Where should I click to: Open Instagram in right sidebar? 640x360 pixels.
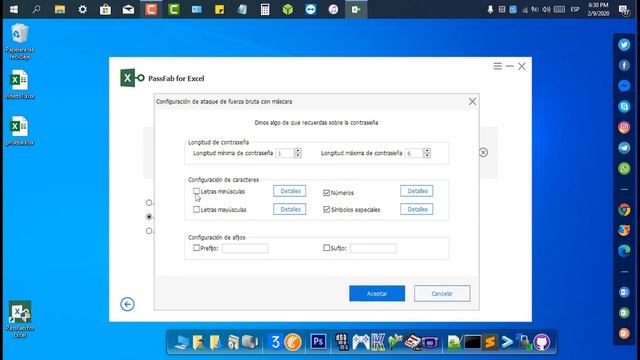click(x=624, y=127)
